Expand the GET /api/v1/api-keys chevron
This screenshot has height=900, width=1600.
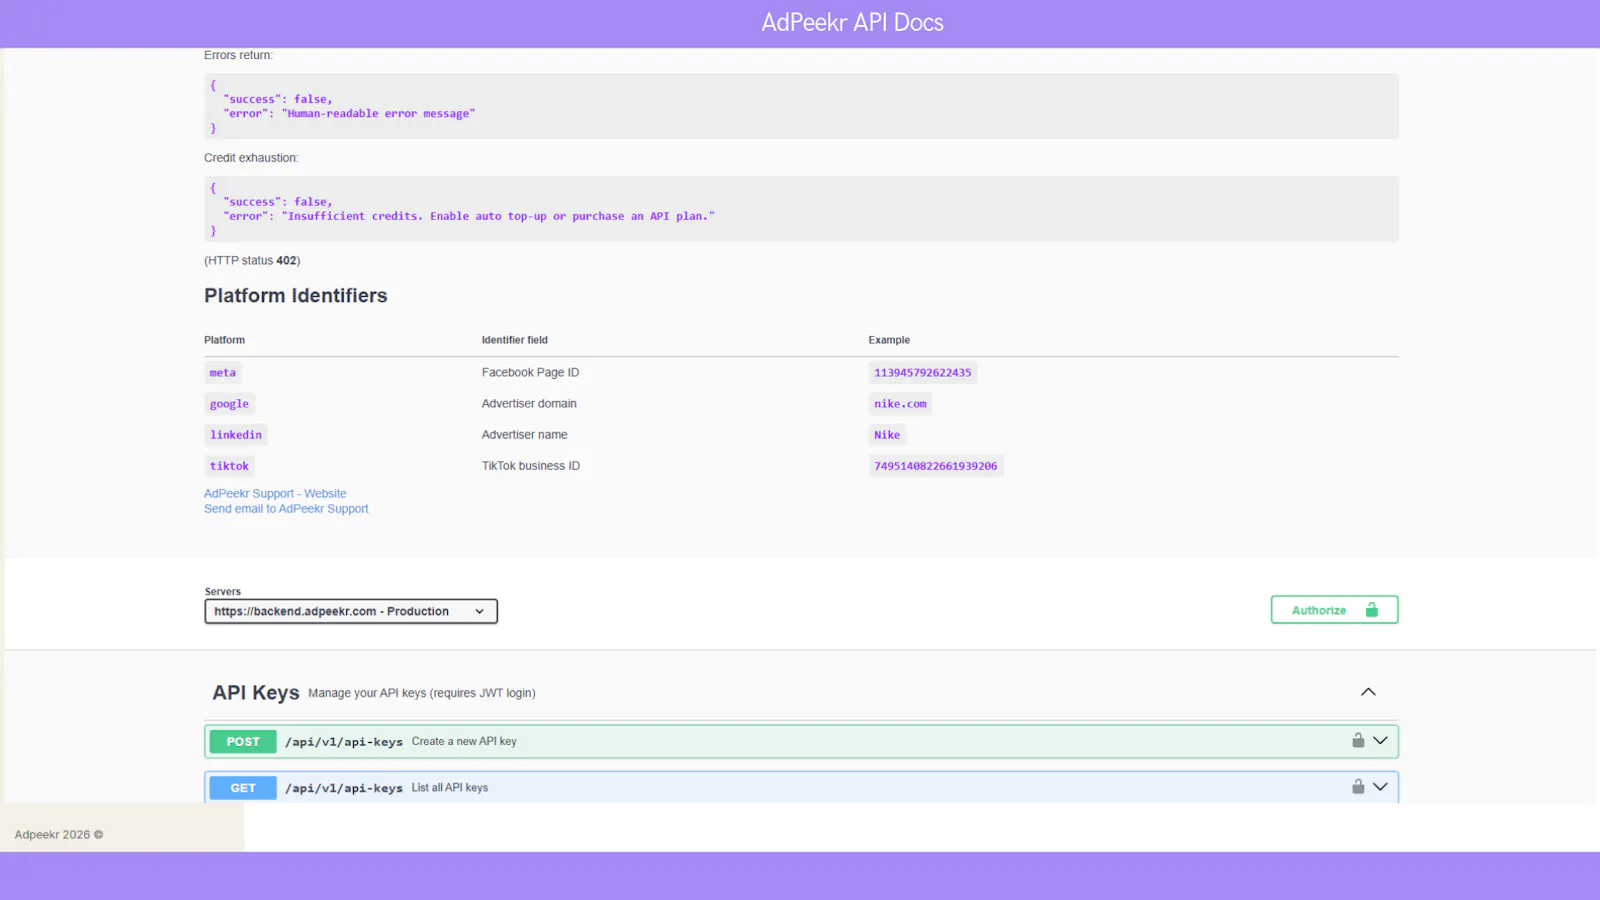[x=1380, y=787]
